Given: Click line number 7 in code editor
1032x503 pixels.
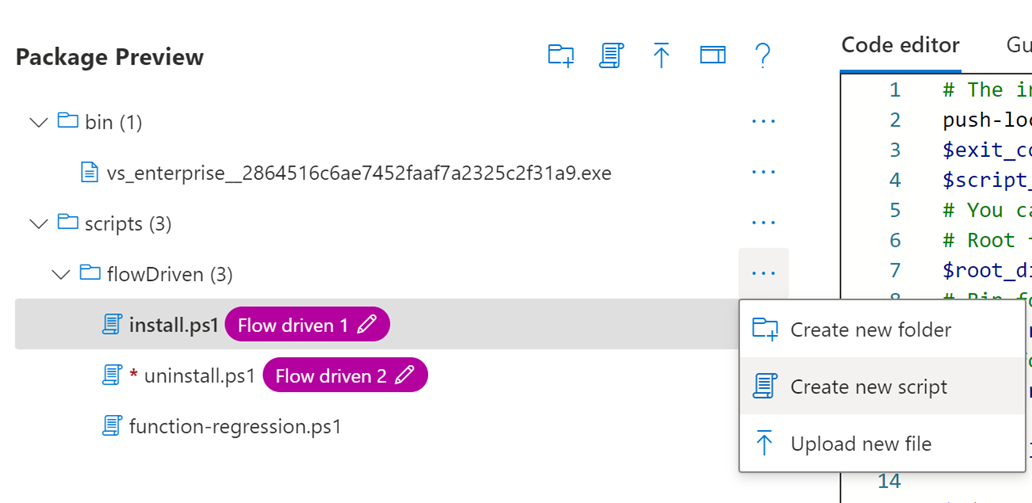Looking at the screenshot, I should point(894,271).
